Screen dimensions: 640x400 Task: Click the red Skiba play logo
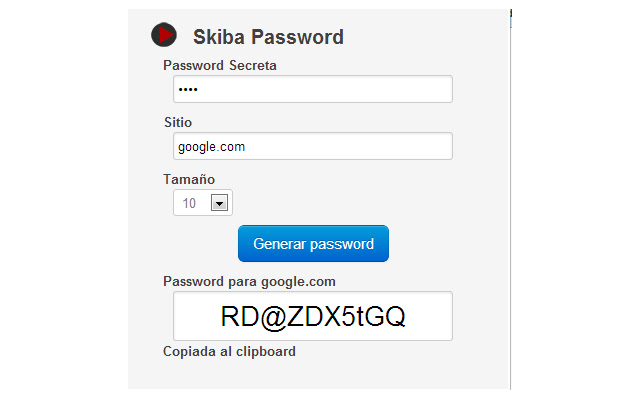pyautogui.click(x=164, y=35)
